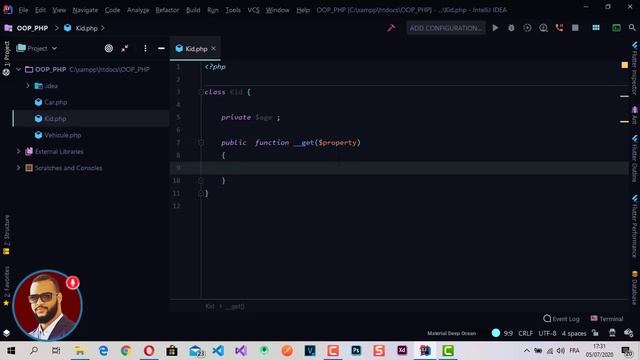
Task: Expand the .idea folder
Action: [28, 86]
